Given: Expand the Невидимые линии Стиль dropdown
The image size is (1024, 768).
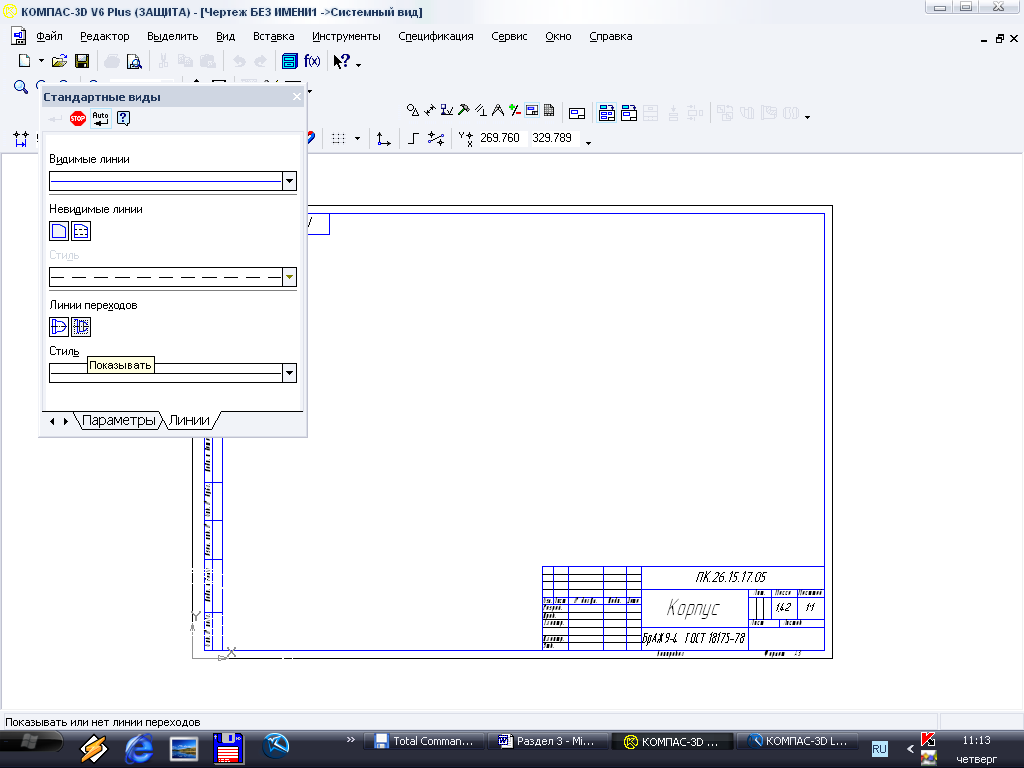Looking at the screenshot, I should click(x=289, y=277).
